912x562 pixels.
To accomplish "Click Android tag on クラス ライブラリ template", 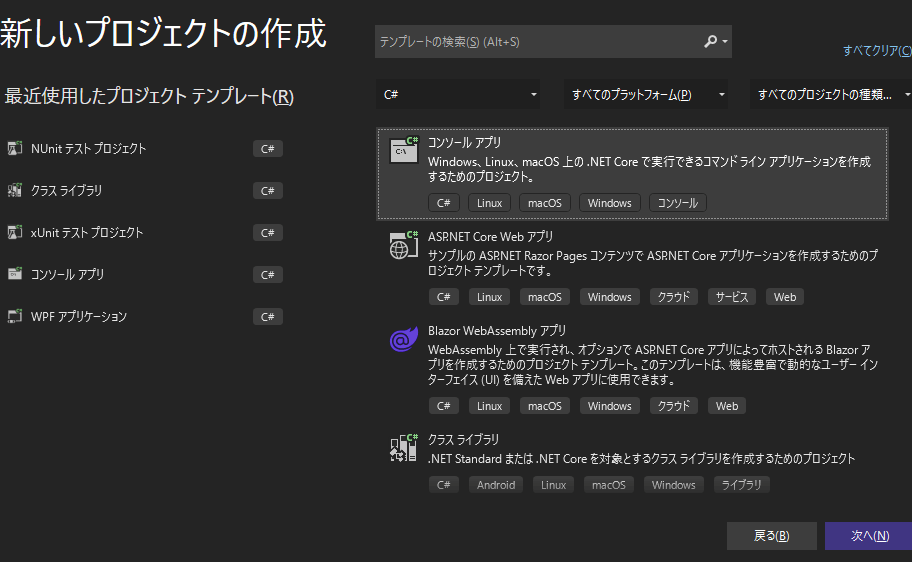I will 496,485.
